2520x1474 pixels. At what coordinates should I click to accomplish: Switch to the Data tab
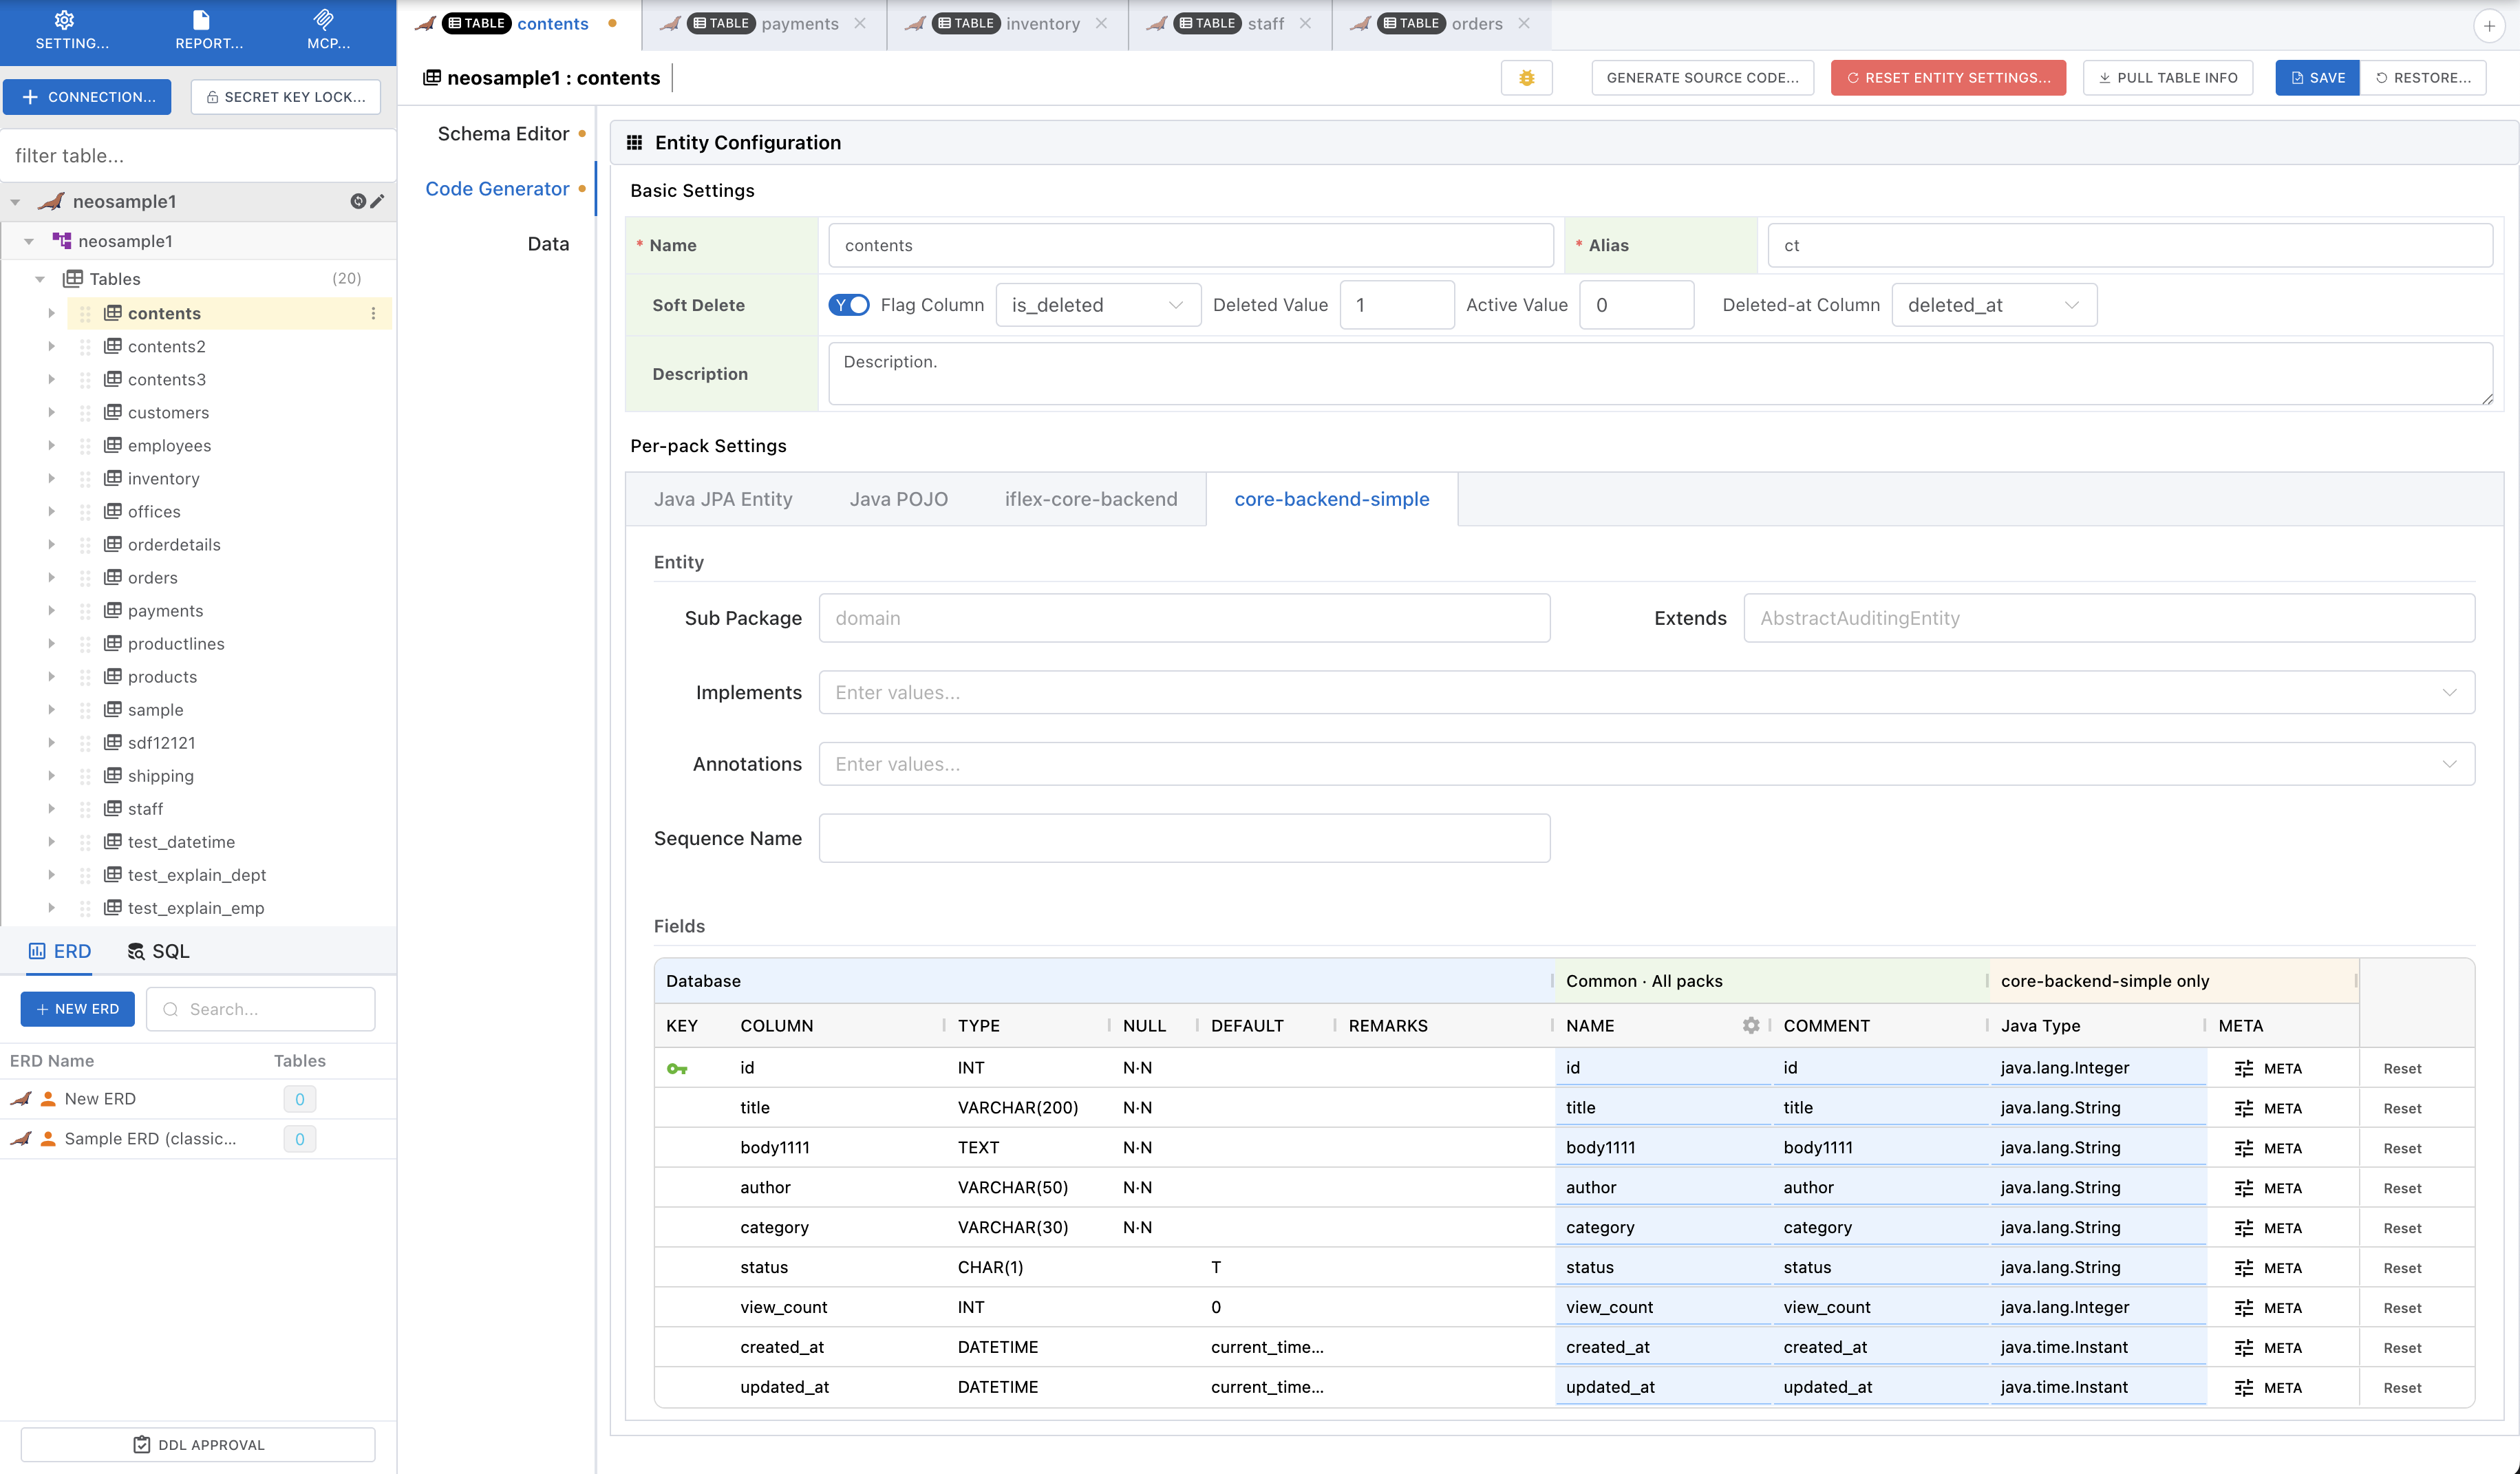(x=548, y=244)
